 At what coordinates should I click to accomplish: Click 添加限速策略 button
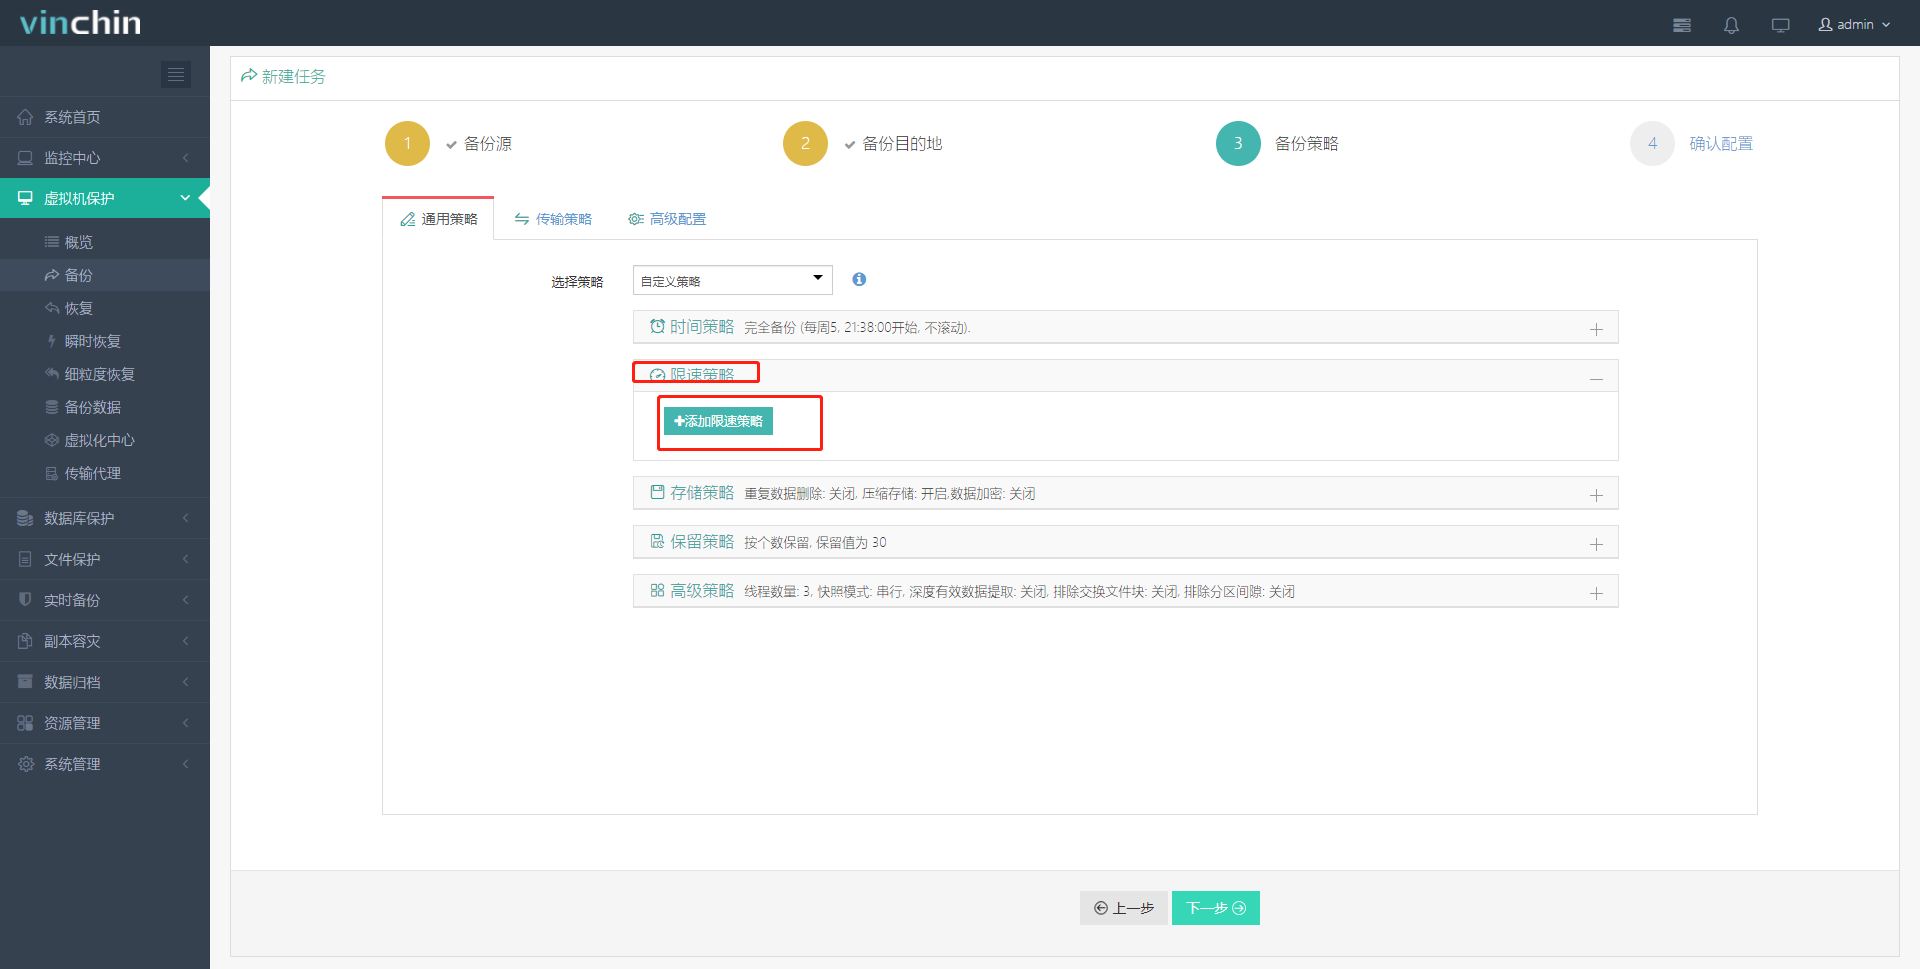(x=718, y=421)
